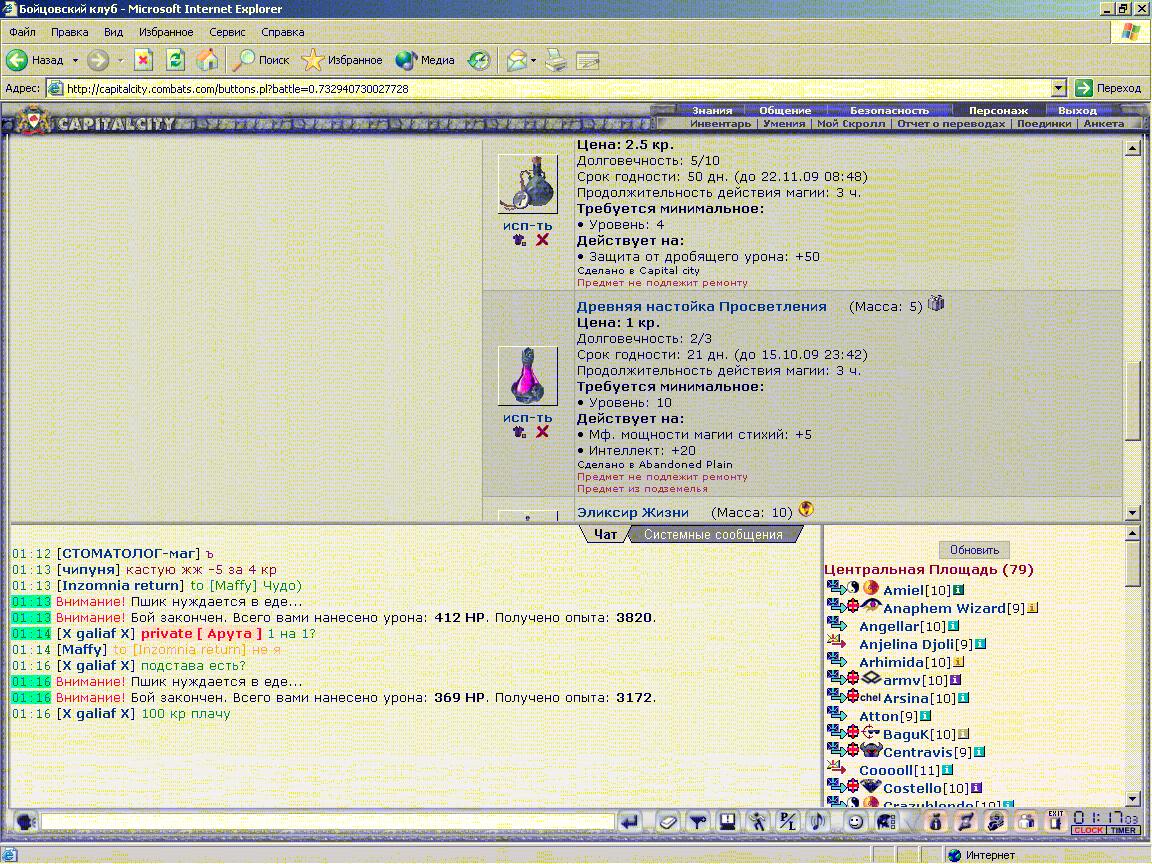This screenshot has width=1152, height=864.
Task: Toggle the TIMER mode button
Action: pos(1122,830)
